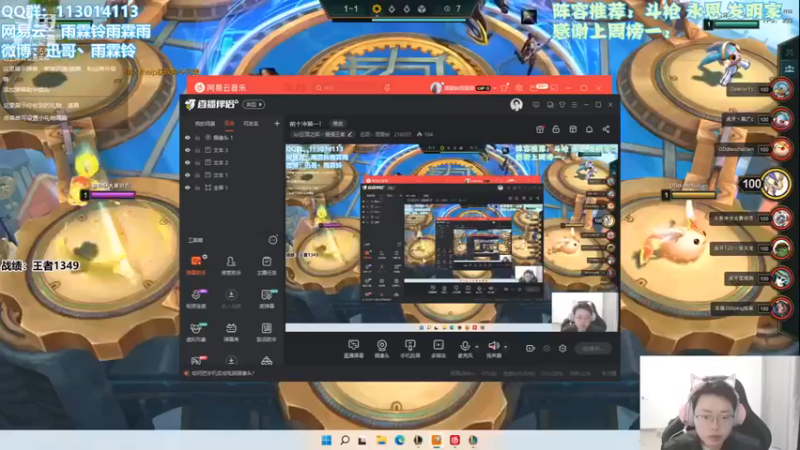
Task: Expand the microphone device dropdown arrow
Action: click(477, 347)
